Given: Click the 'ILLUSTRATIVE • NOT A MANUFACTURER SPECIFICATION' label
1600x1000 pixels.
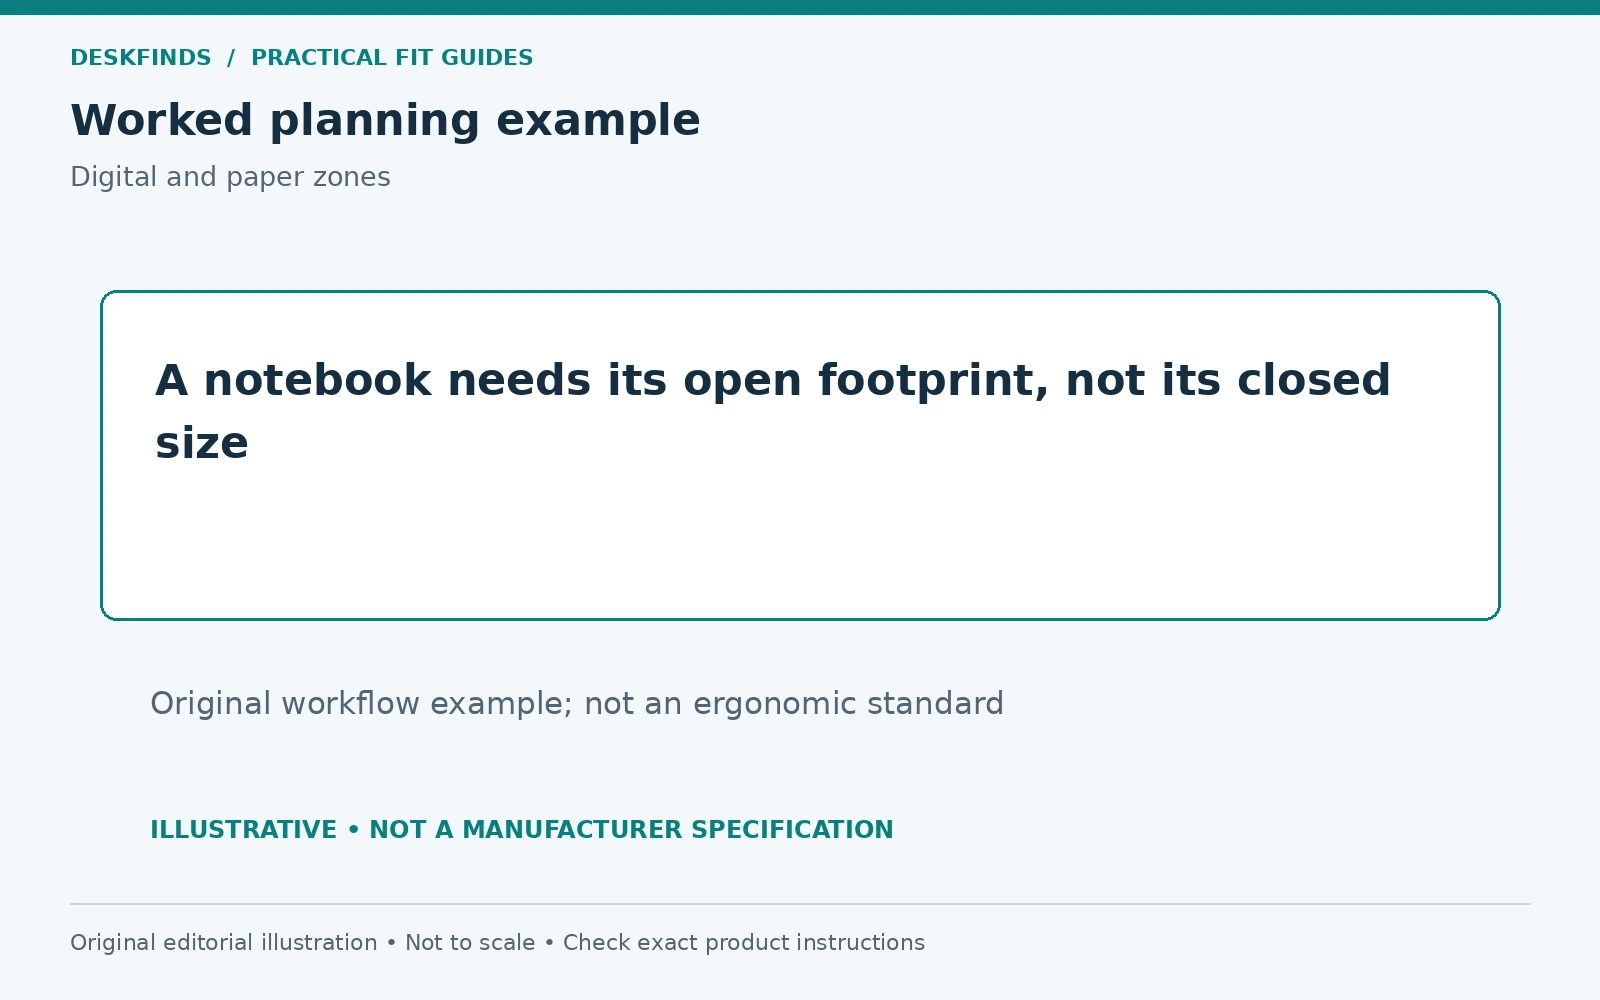Looking at the screenshot, I should point(522,830).
